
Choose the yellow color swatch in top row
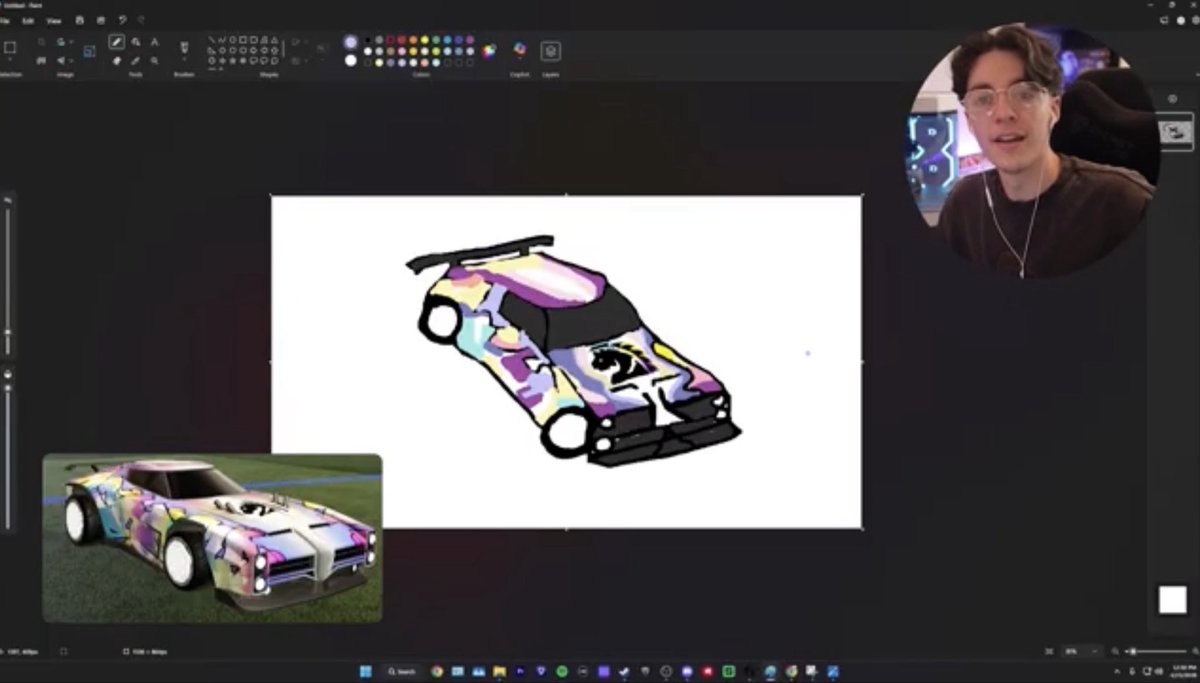pyautogui.click(x=424, y=40)
